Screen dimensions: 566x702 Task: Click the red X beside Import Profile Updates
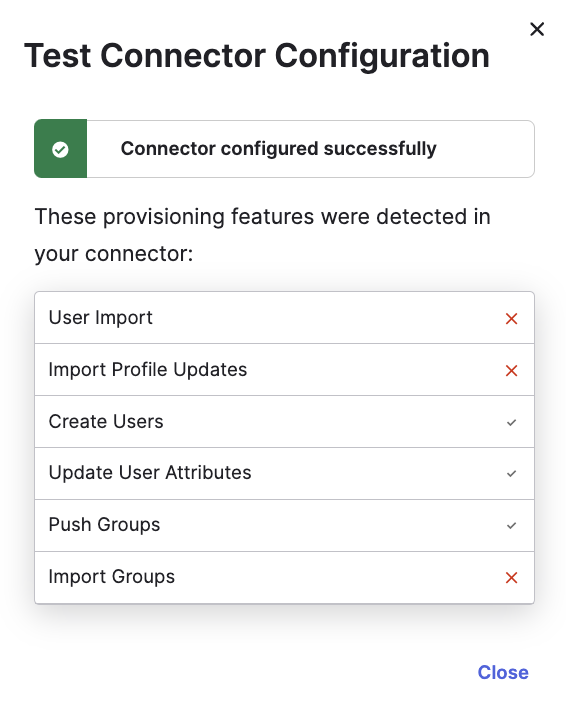point(511,371)
